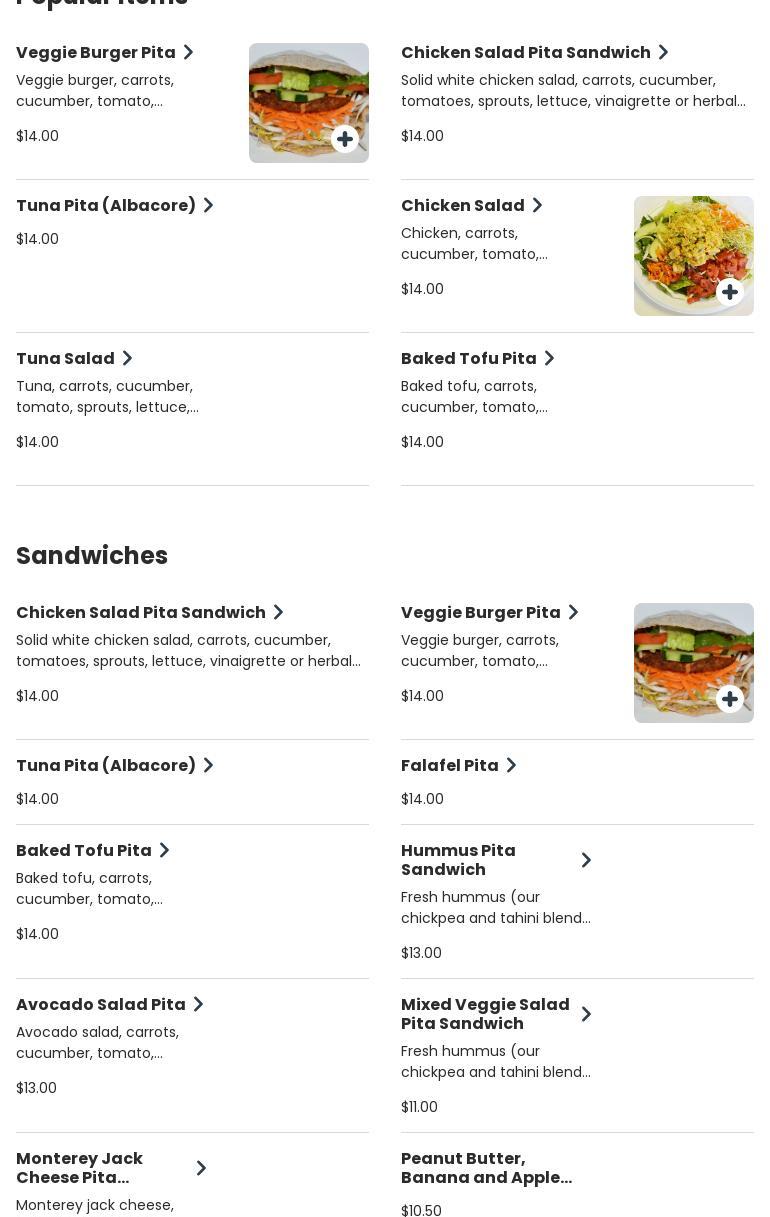770x1217 pixels.
Task: Open Popular Items Chicken Salad Pita Sandwich
Action: coord(525,52)
